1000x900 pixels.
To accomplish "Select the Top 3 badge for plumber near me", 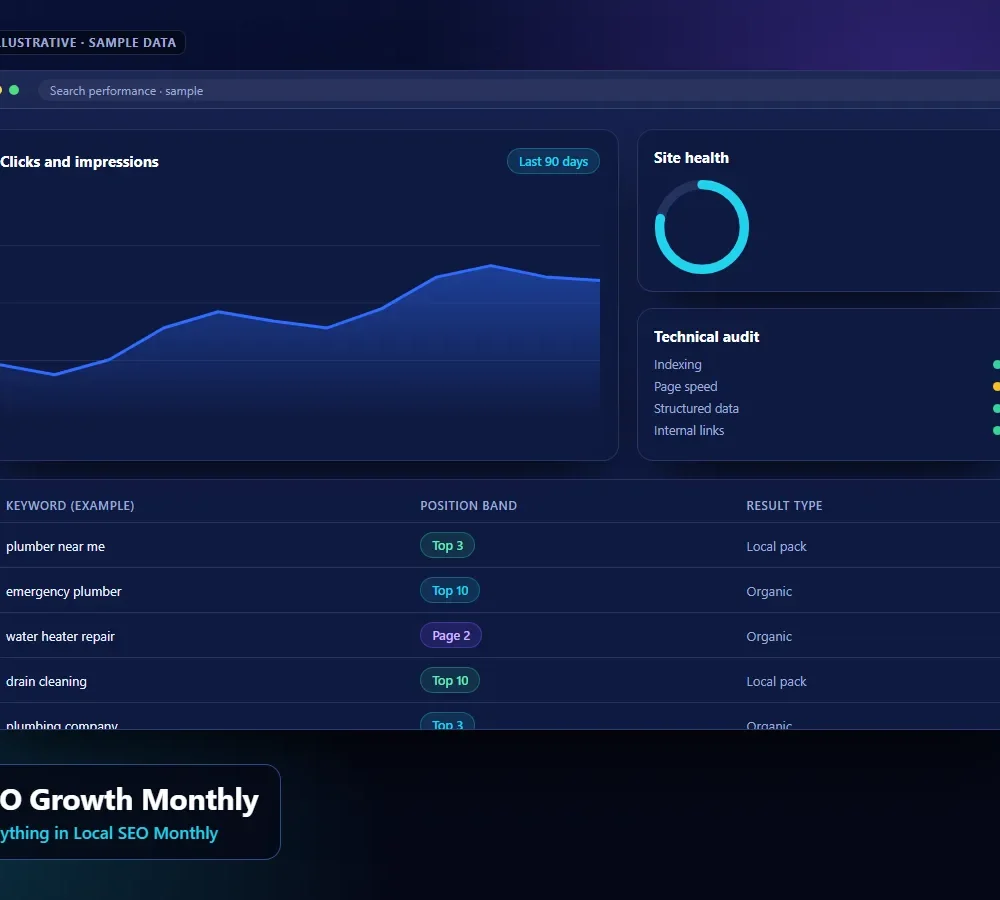I will [x=447, y=545].
